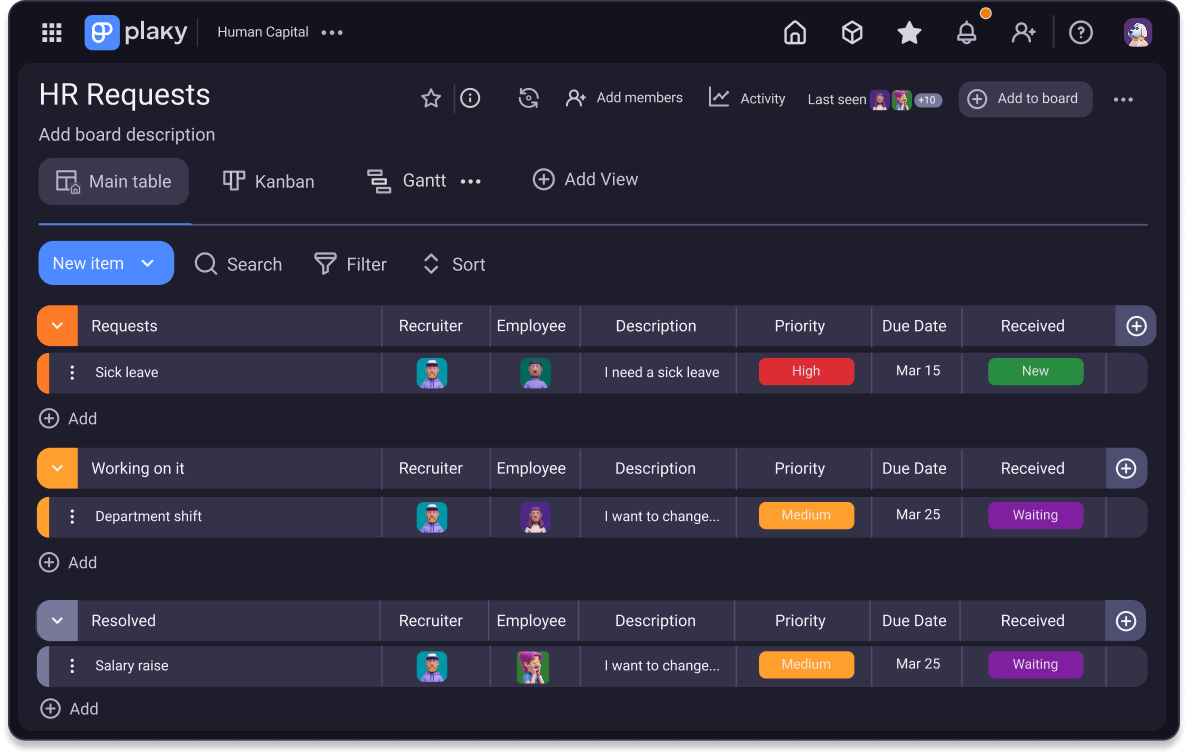Click the board info icon
The height and width of the screenshot is (755, 1187).
tap(470, 98)
